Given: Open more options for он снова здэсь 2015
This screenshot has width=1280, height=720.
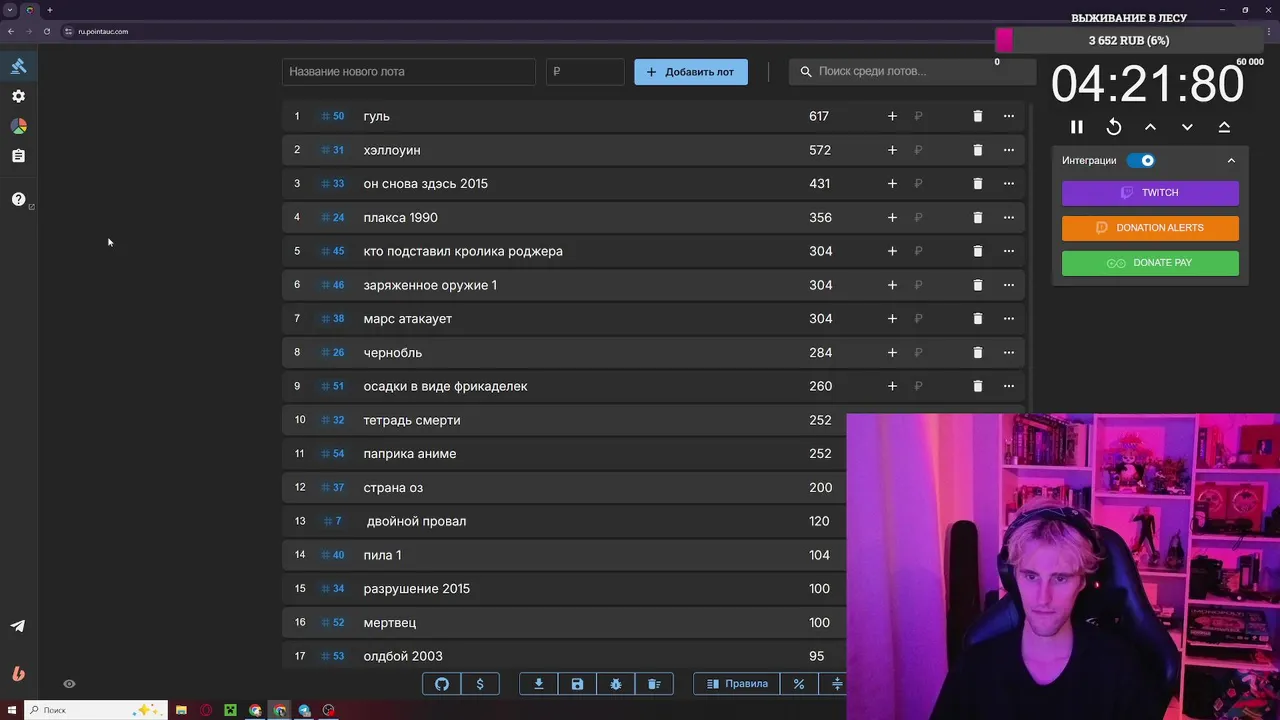Looking at the screenshot, I should pyautogui.click(x=1008, y=184).
